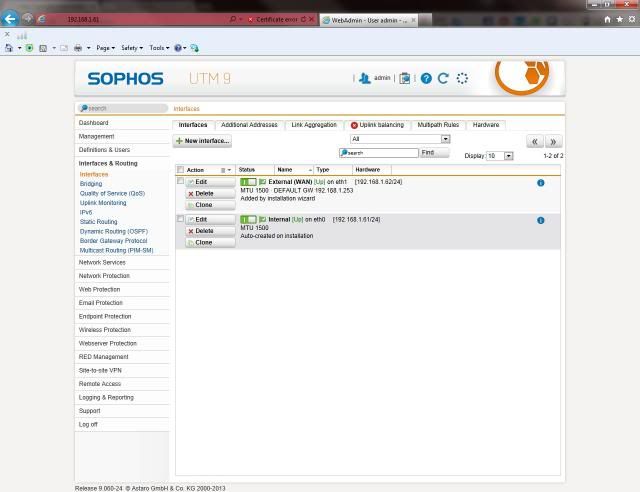This screenshot has height=492, width=640.
Task: Expand the print options arrow
Action: point(88,48)
